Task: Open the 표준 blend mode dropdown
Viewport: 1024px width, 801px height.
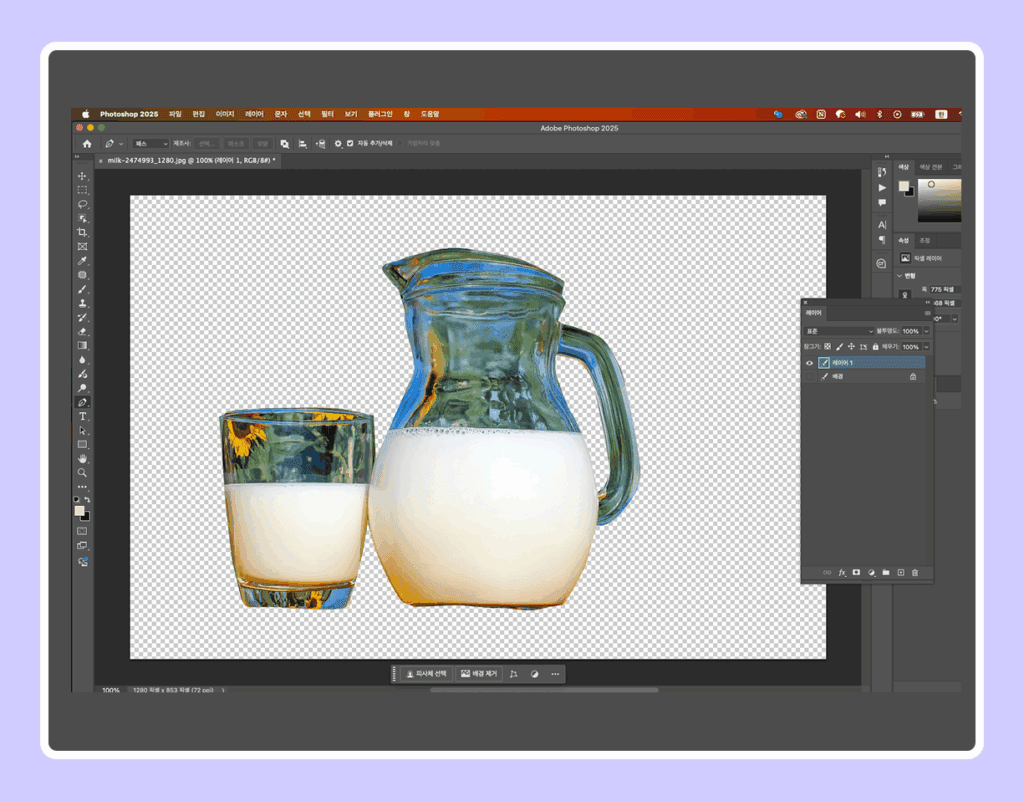Action: coord(839,331)
